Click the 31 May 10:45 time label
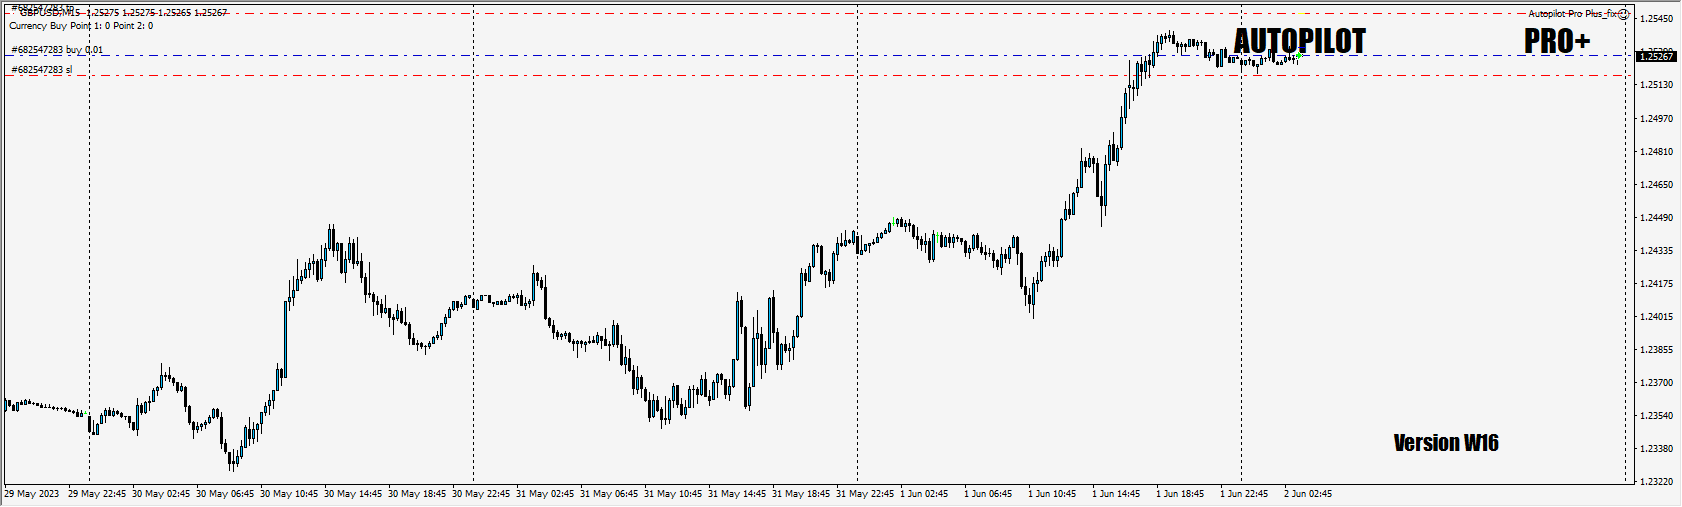This screenshot has height=507, width=1682. pos(673,494)
